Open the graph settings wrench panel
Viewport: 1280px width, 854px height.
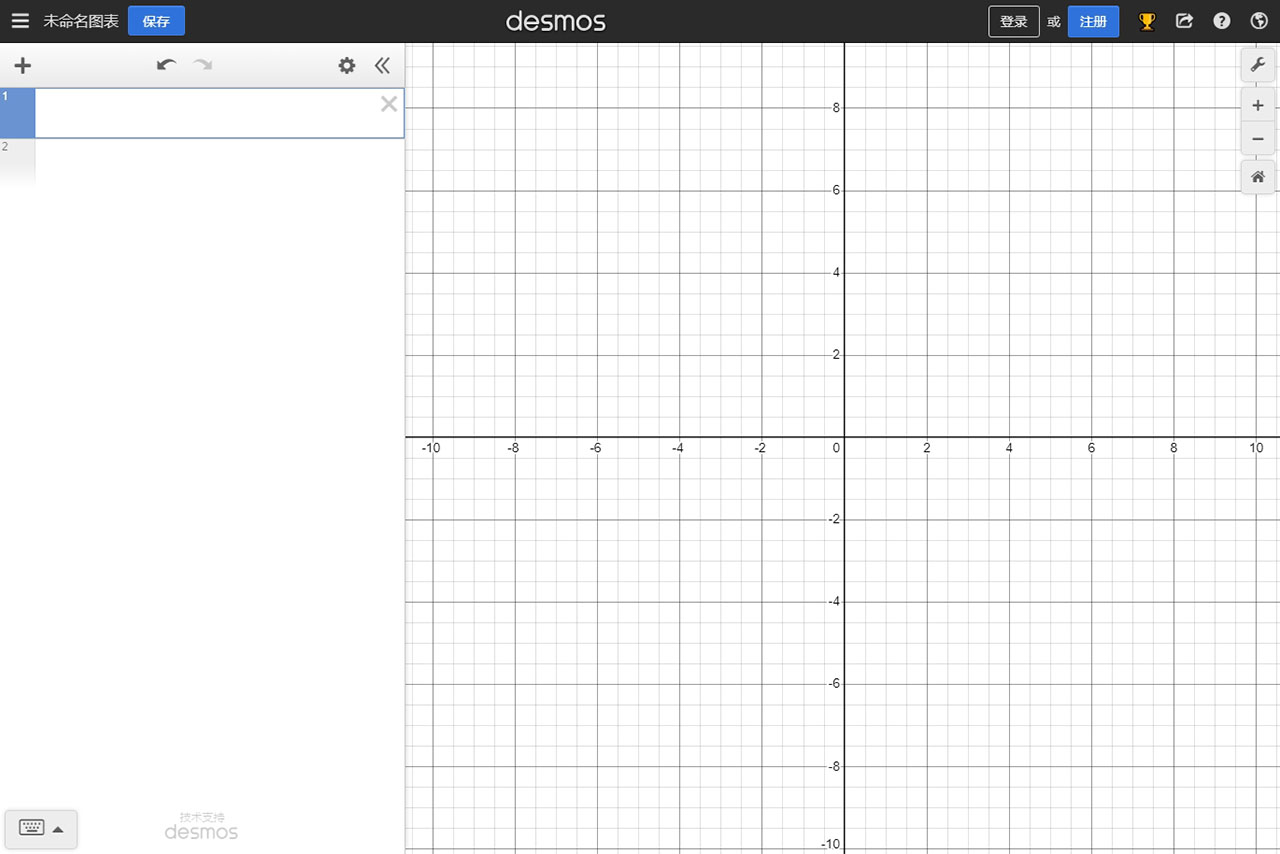click(1257, 64)
